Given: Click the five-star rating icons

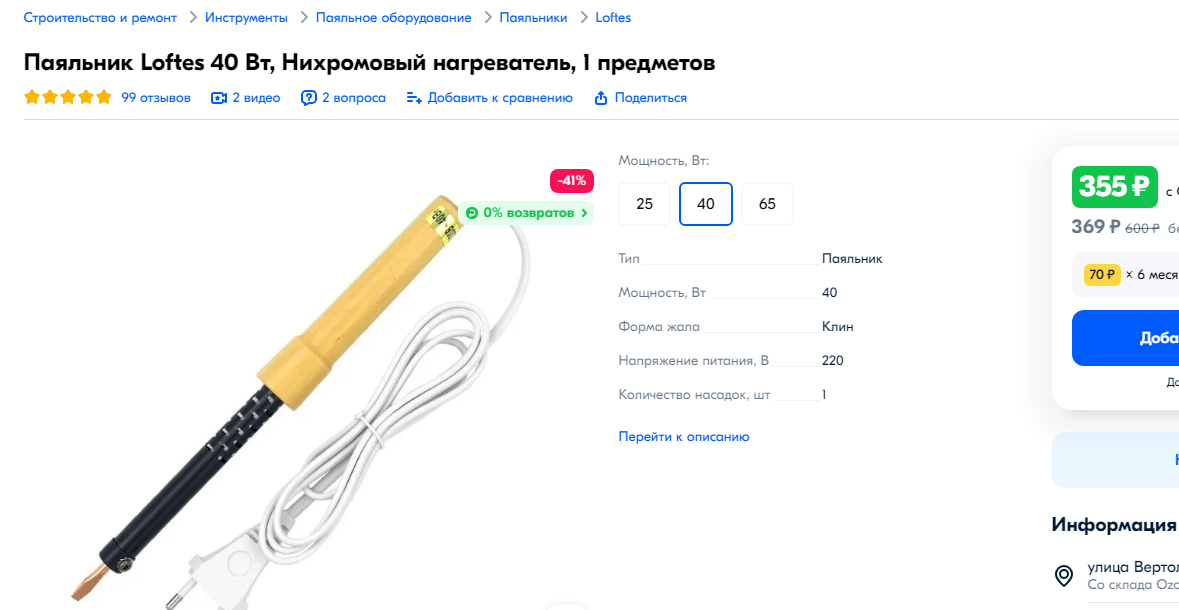Looking at the screenshot, I should click(68, 97).
